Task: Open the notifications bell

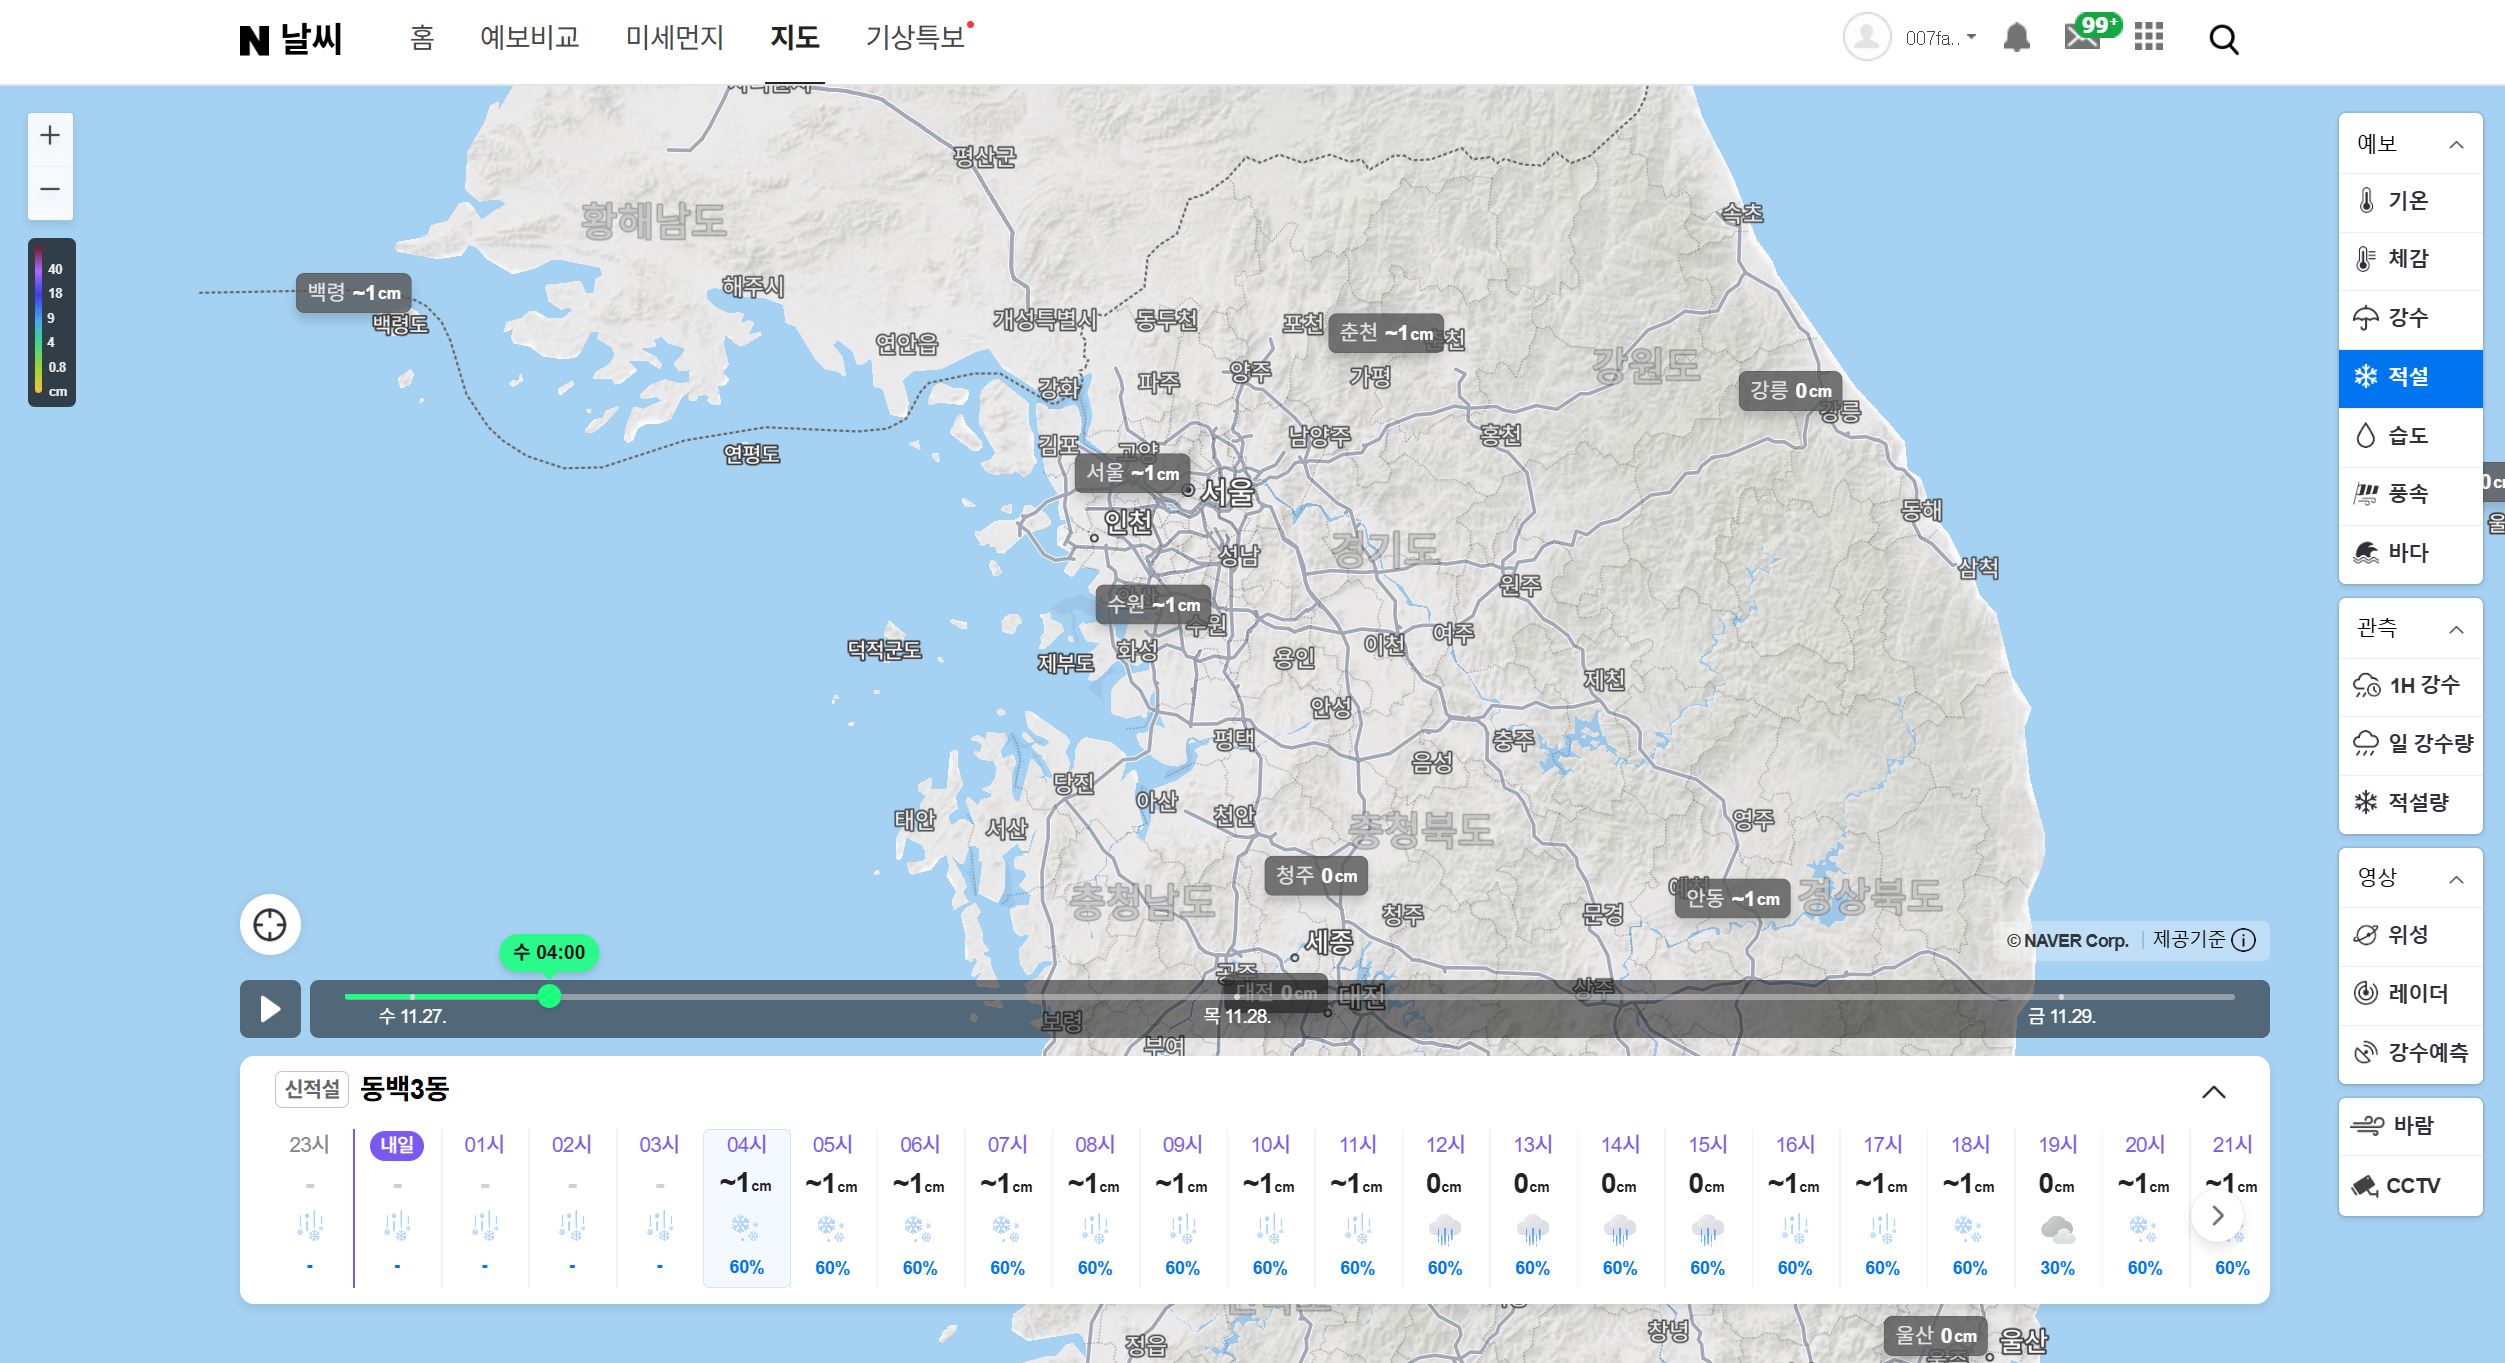Action: pos(2017,38)
